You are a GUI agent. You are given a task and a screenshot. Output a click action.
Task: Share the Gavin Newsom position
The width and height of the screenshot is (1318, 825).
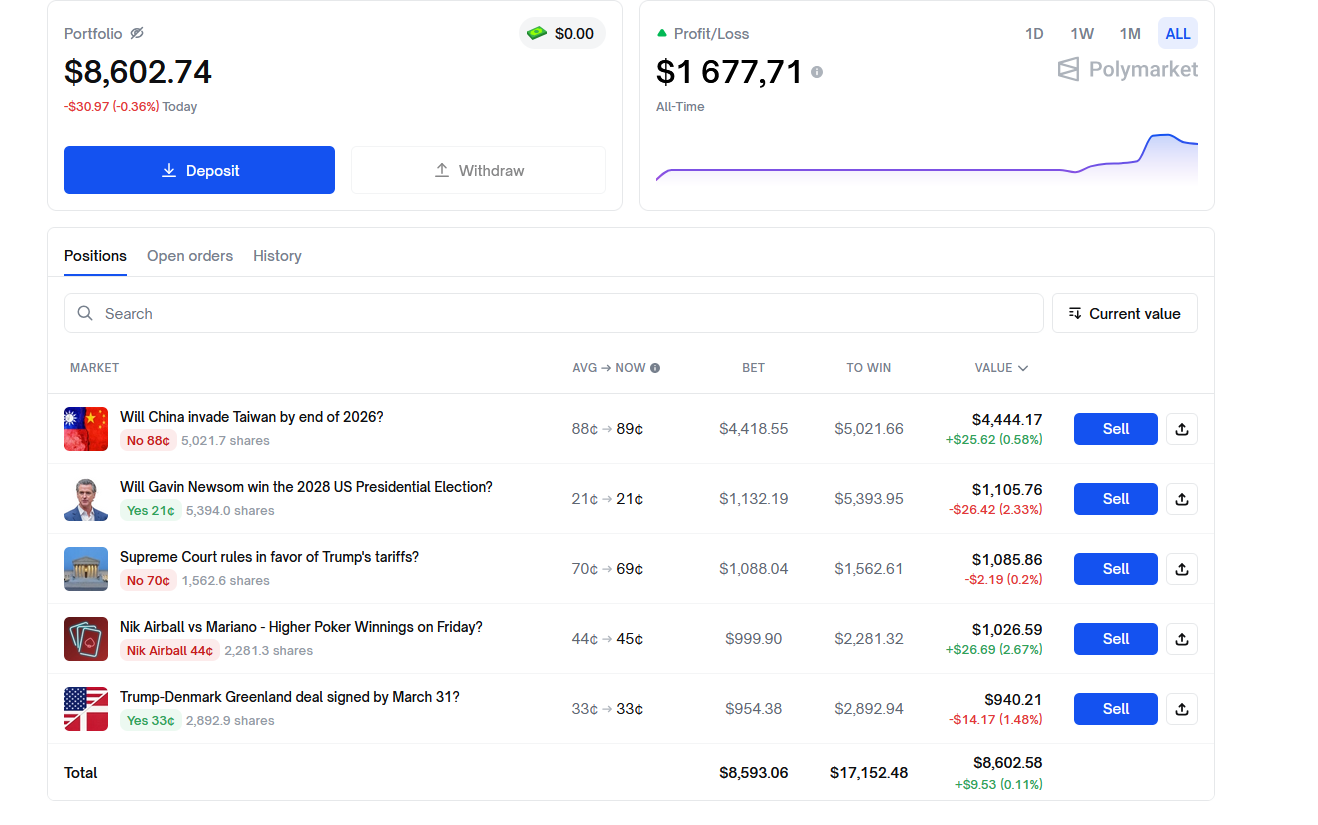[1181, 499]
